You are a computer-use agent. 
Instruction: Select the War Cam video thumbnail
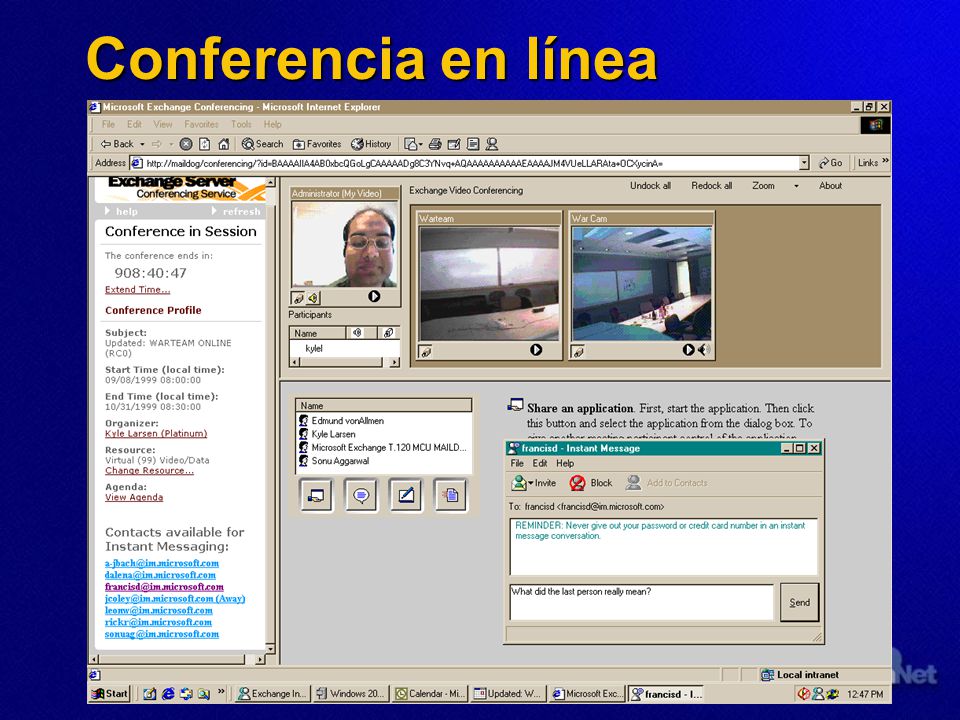642,283
